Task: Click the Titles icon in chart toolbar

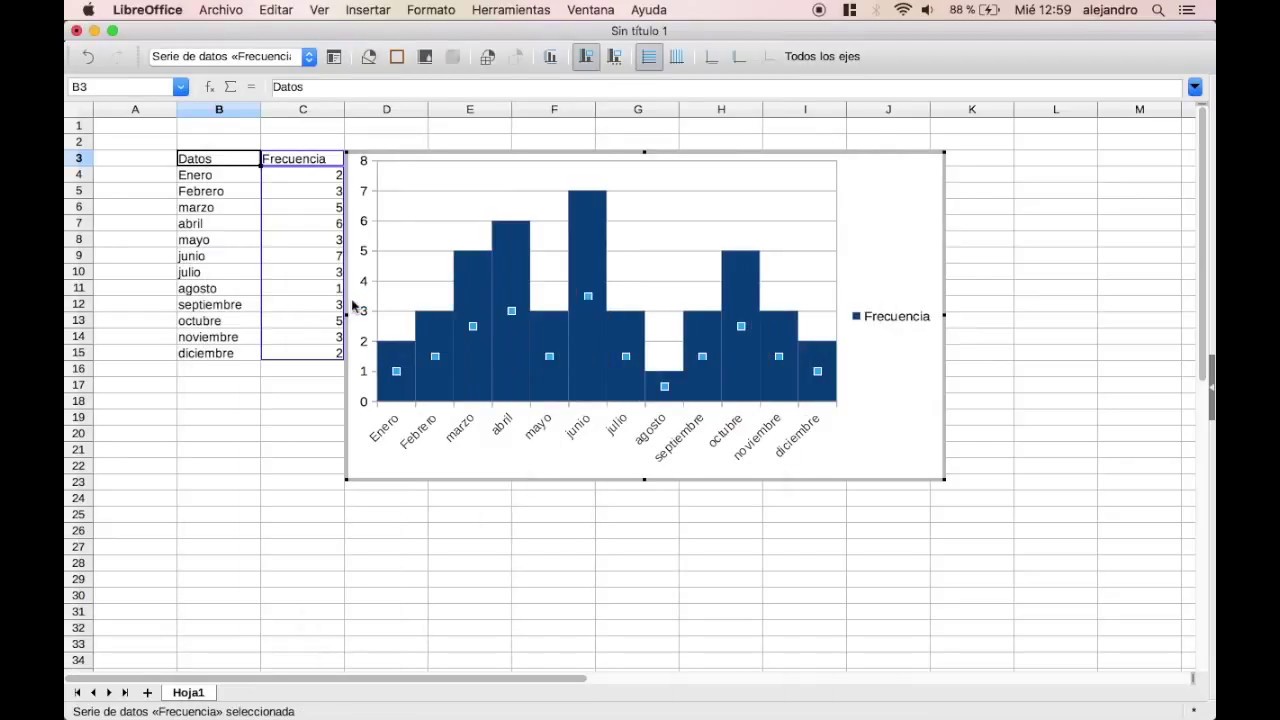Action: pyautogui.click(x=550, y=57)
